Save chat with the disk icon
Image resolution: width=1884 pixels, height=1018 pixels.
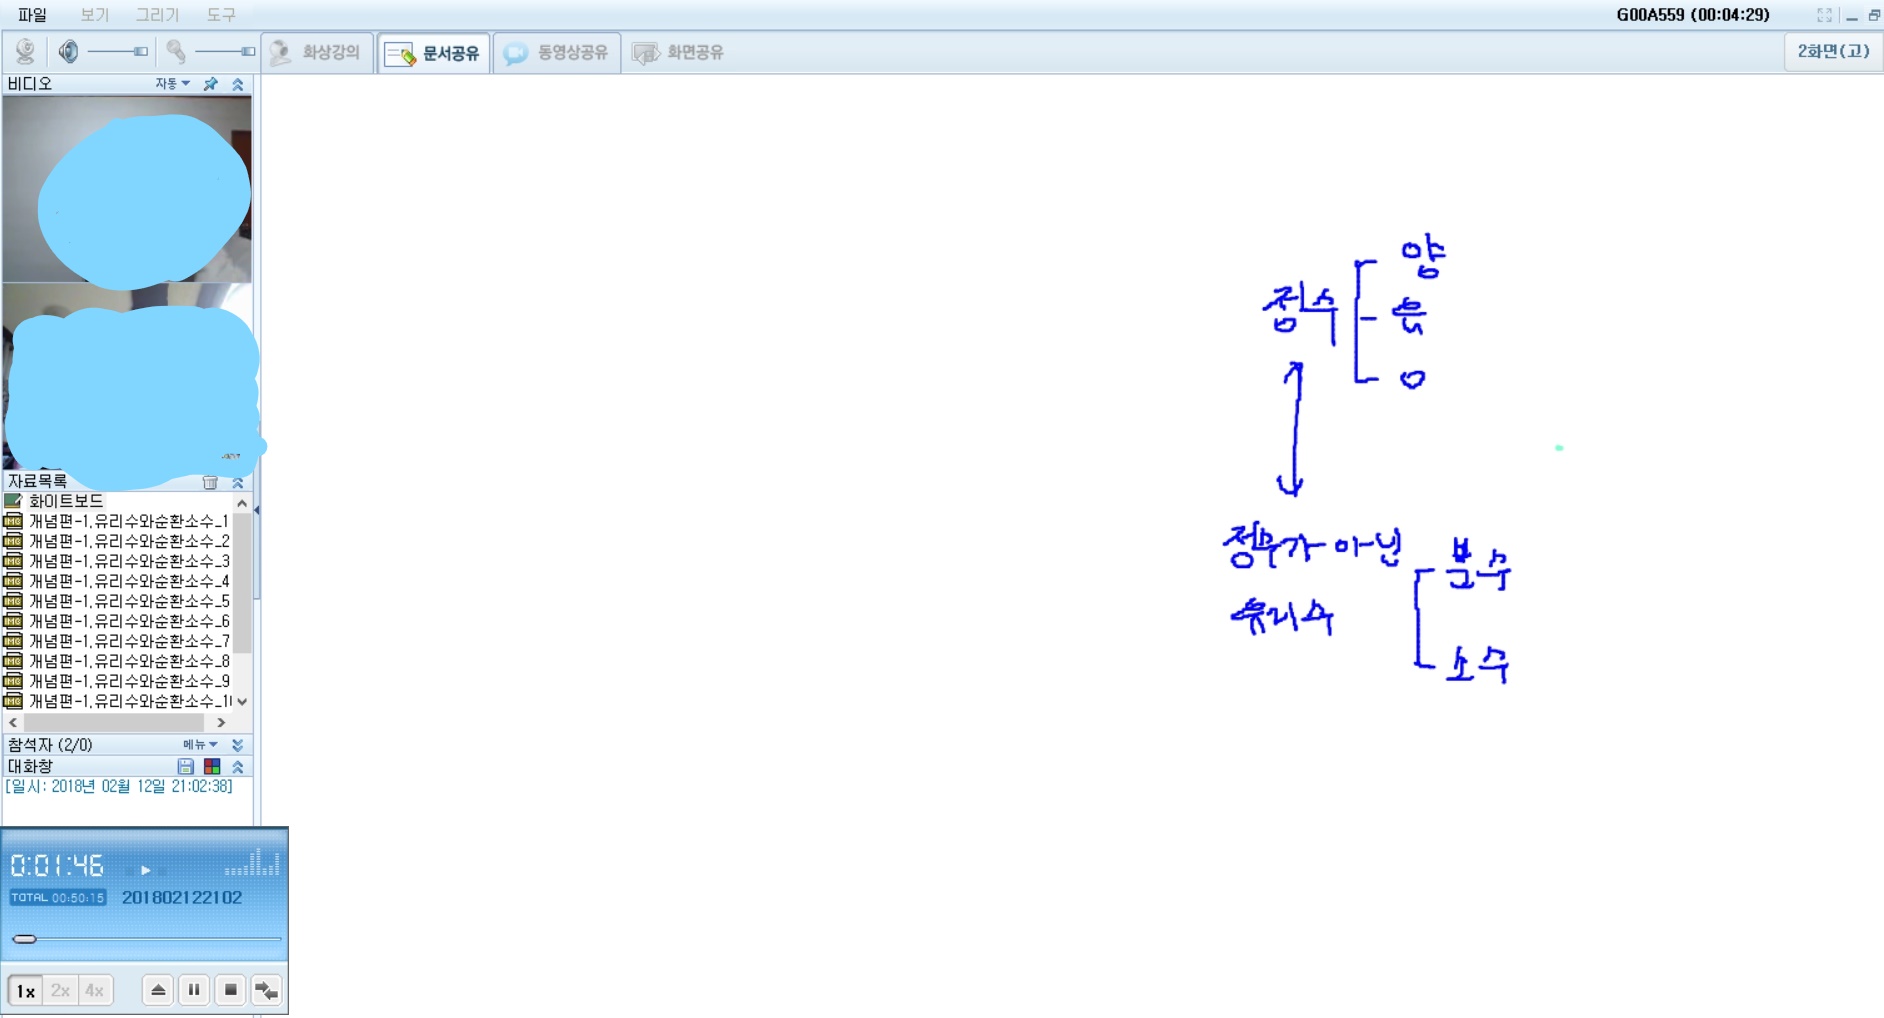pos(186,767)
